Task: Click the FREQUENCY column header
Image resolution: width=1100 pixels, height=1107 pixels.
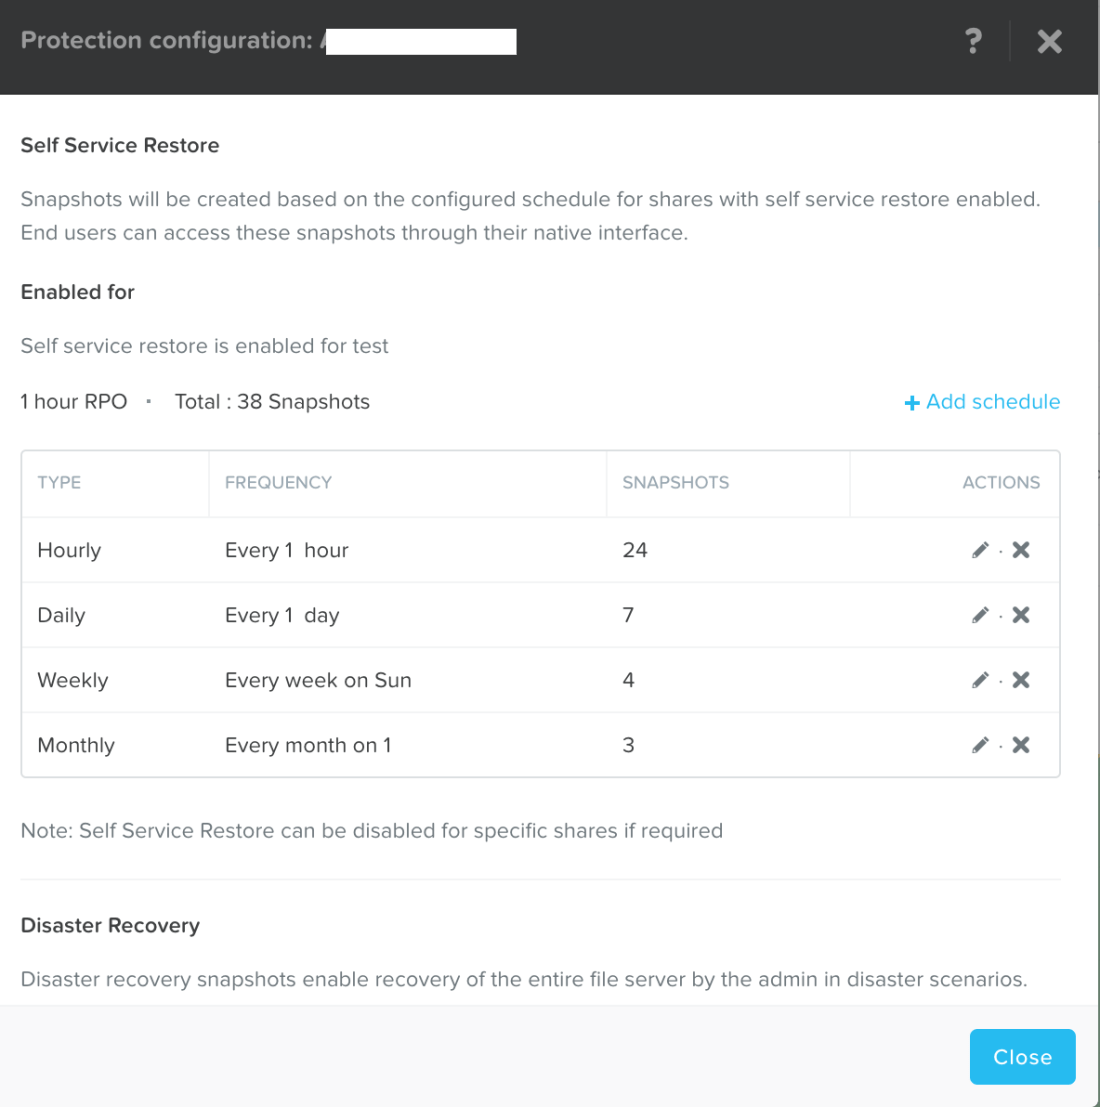Action: pyautogui.click(x=278, y=482)
